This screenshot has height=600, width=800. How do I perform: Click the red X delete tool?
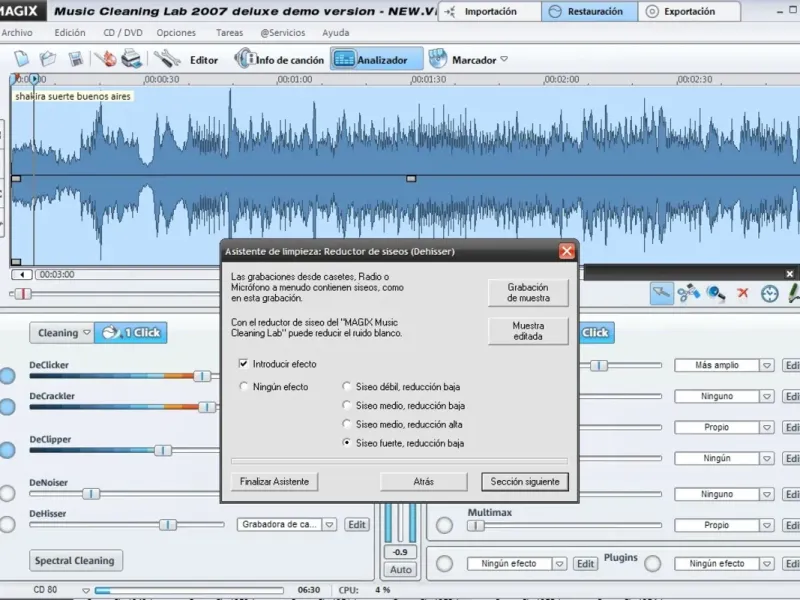tap(742, 293)
